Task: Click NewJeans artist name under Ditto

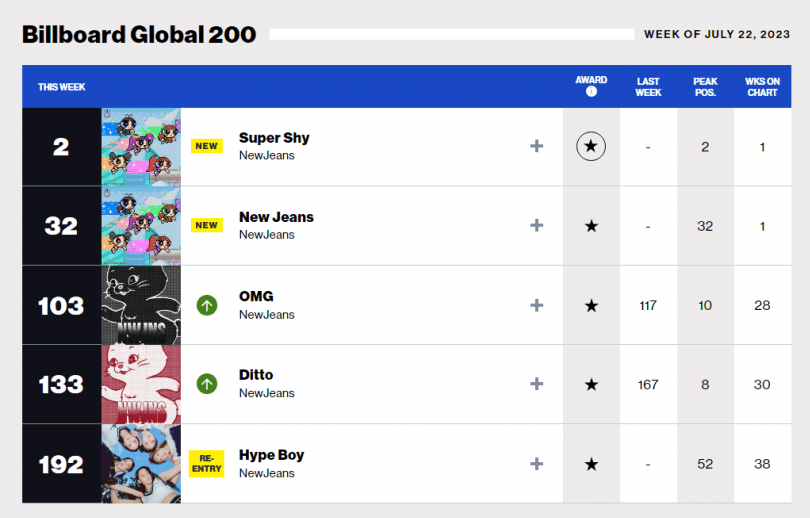Action: 267,393
